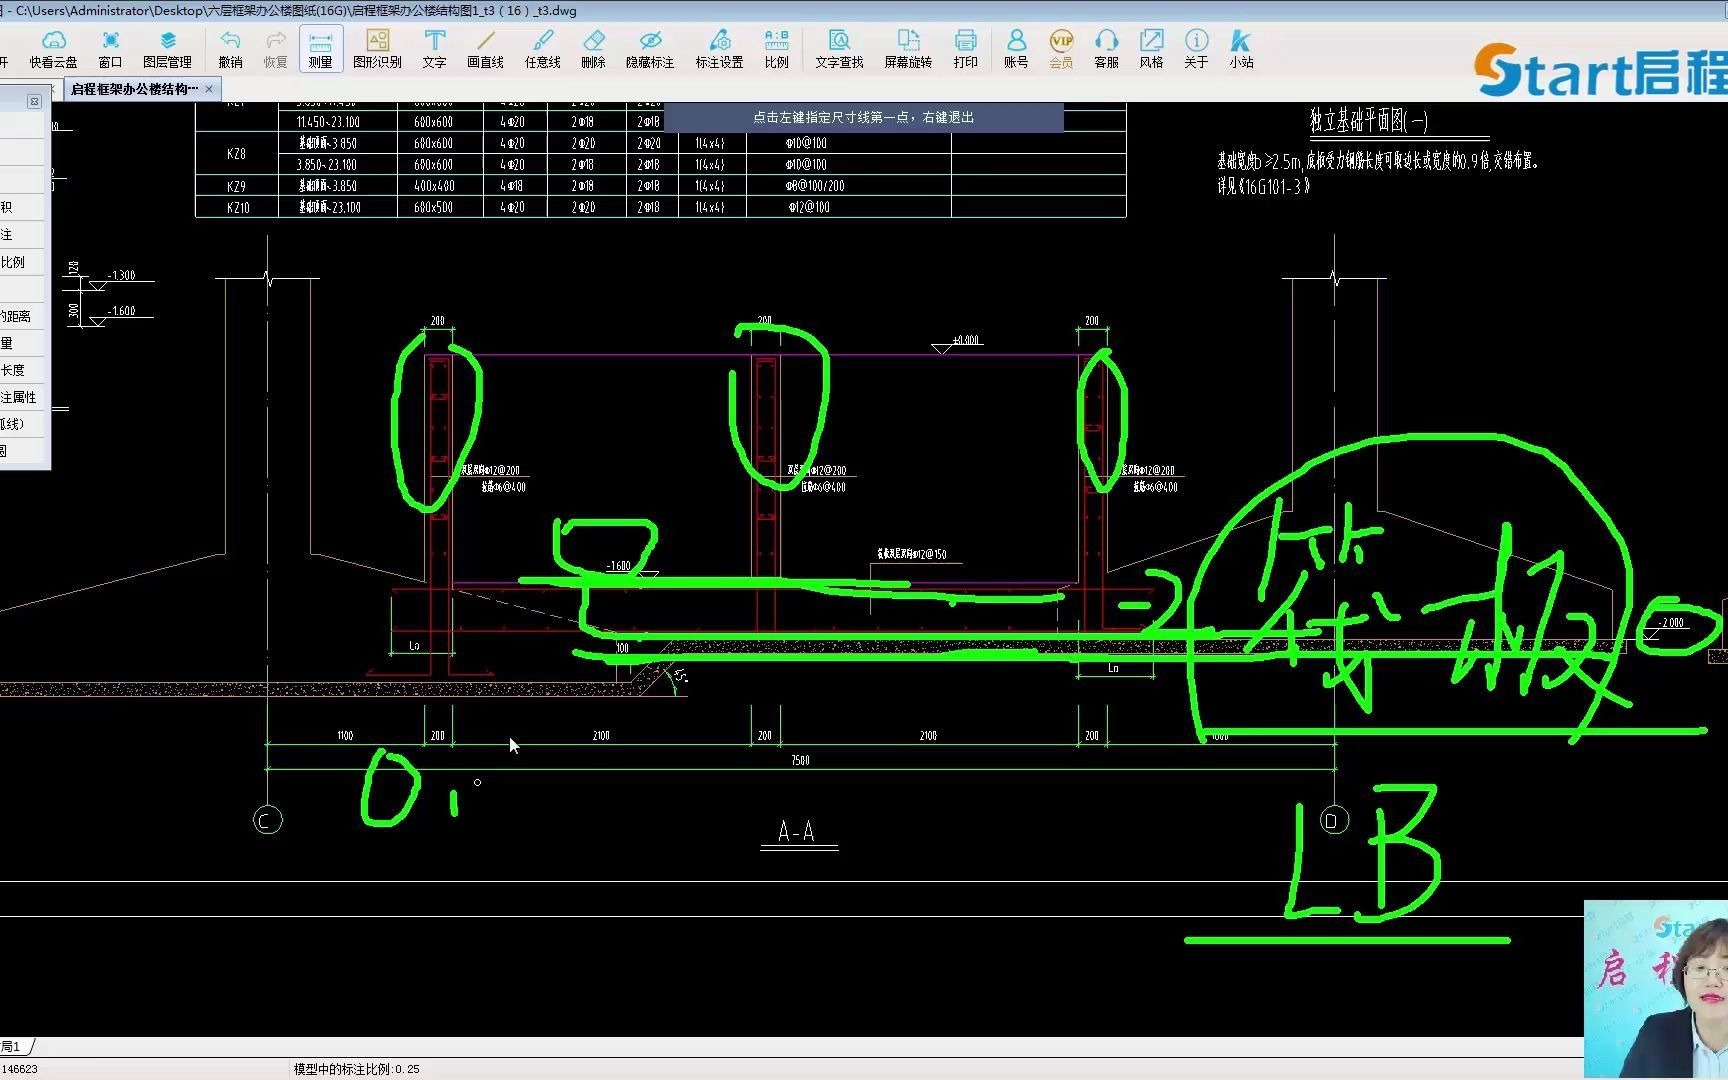Open the 账号 account icon
Screen dimensions: 1728x1080
pyautogui.click(x=1016, y=48)
